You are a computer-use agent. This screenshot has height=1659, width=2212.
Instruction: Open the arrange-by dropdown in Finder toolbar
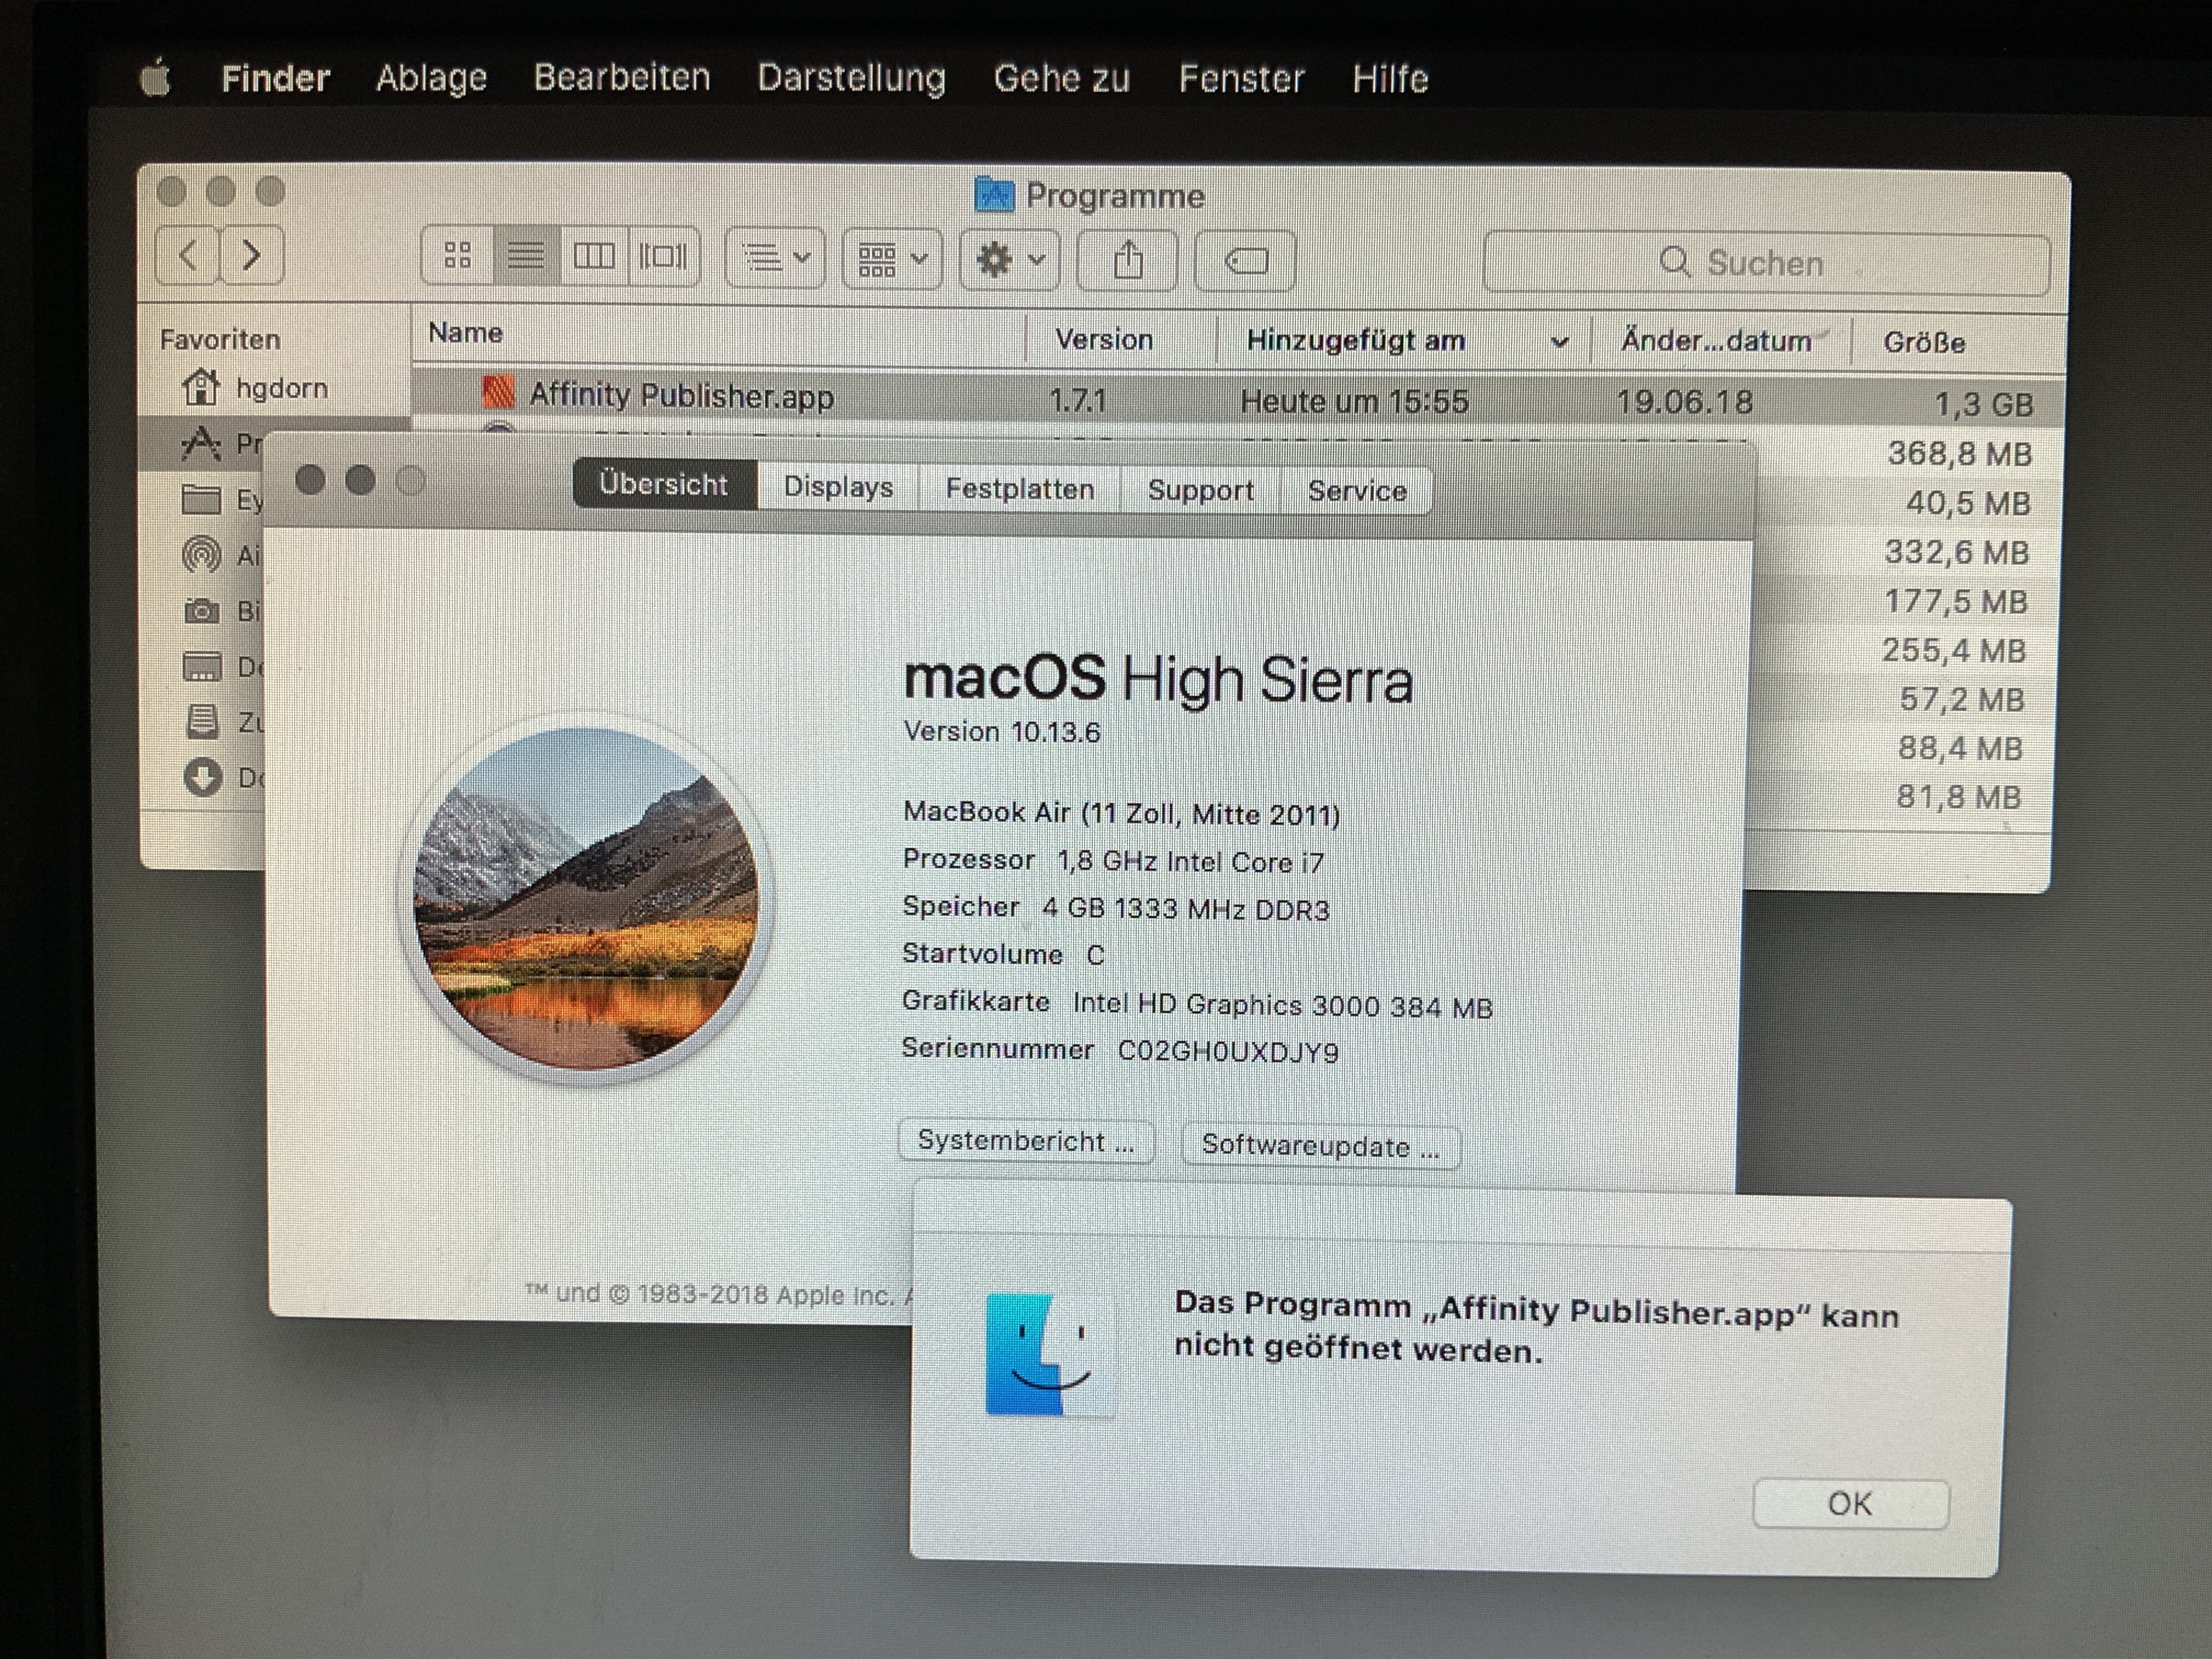(x=775, y=258)
